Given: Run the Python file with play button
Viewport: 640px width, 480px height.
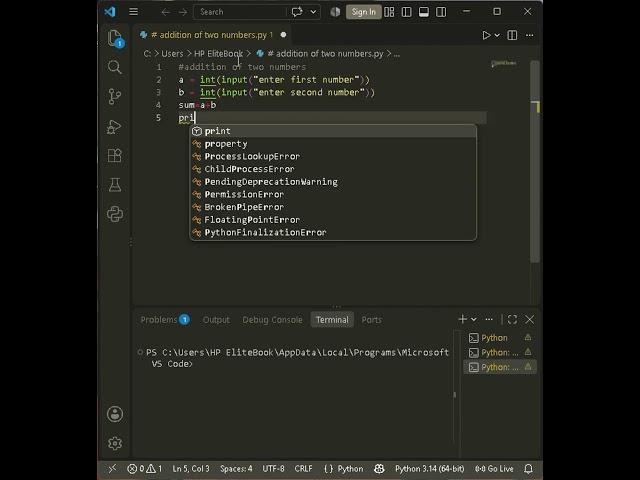Looking at the screenshot, I should [486, 35].
